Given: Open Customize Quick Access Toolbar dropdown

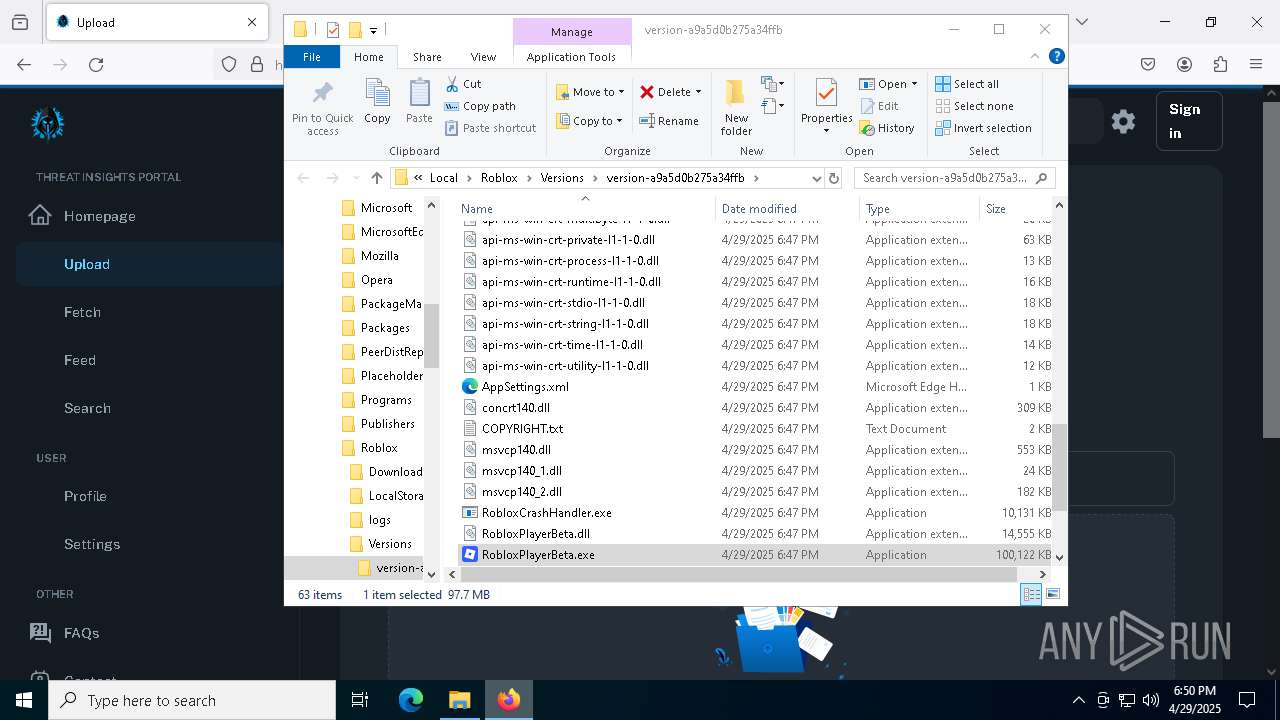Looking at the screenshot, I should (373, 30).
